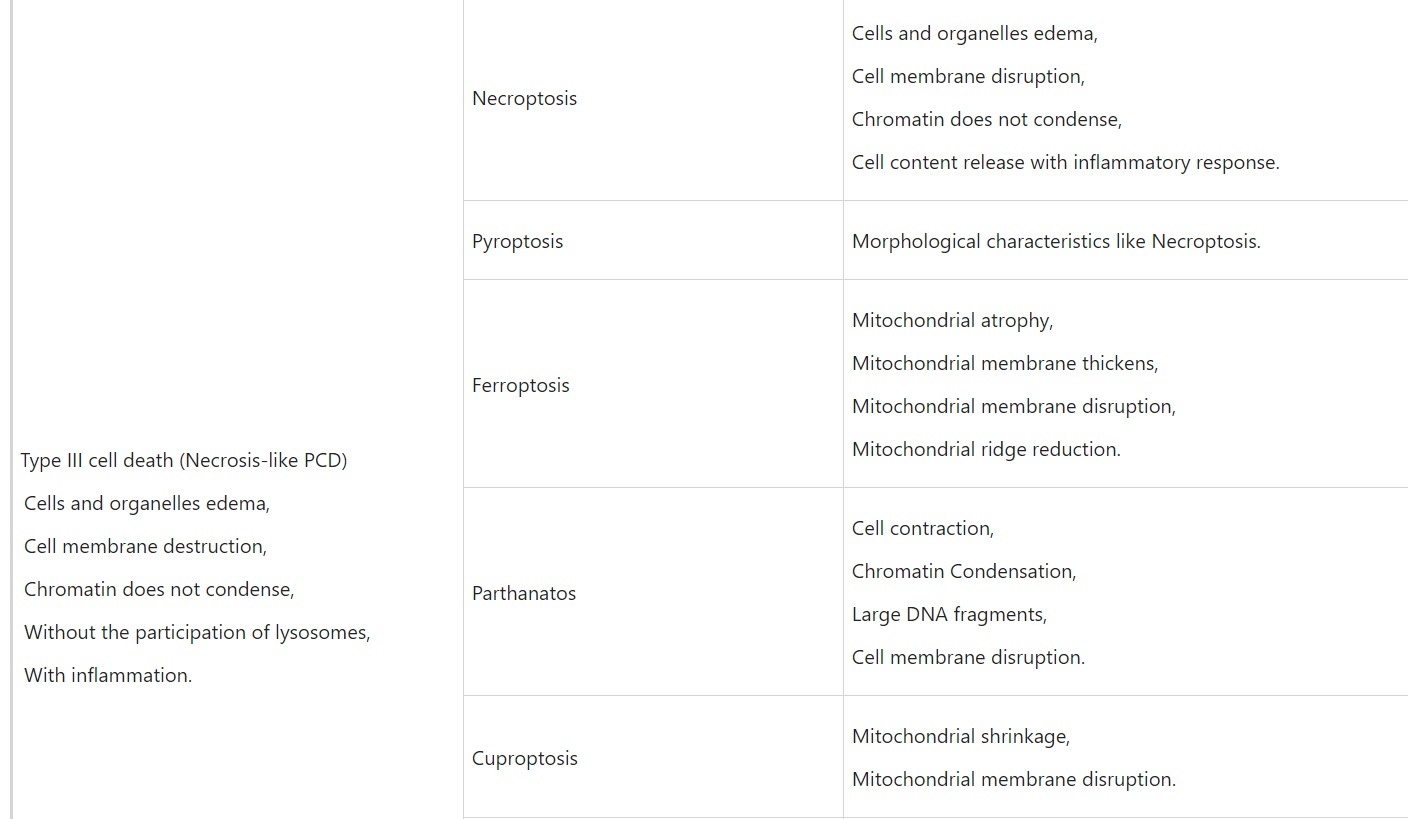The image size is (1408, 819).
Task: Click the Cuproptosis cell name
Action: coord(524,759)
